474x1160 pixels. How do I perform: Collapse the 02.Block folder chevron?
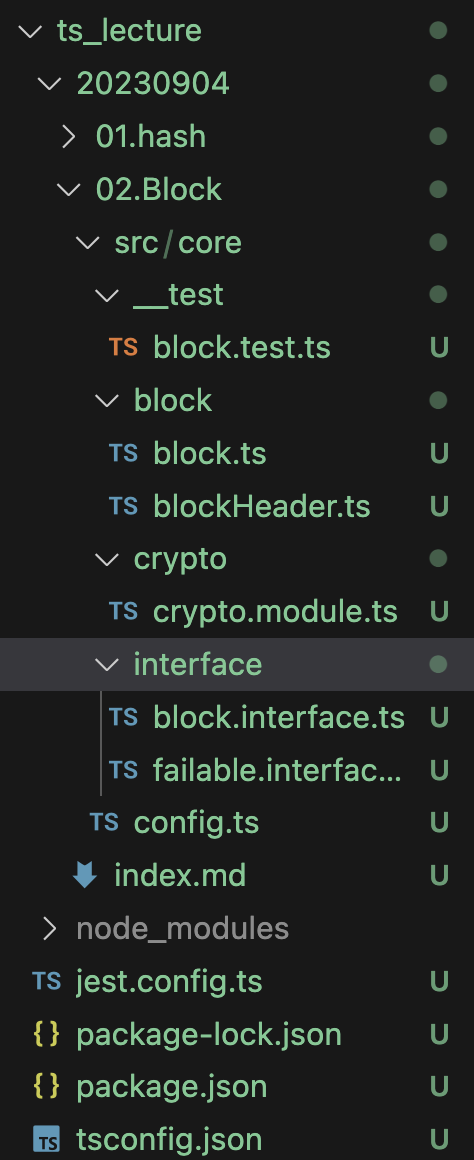pyautogui.click(x=69, y=189)
